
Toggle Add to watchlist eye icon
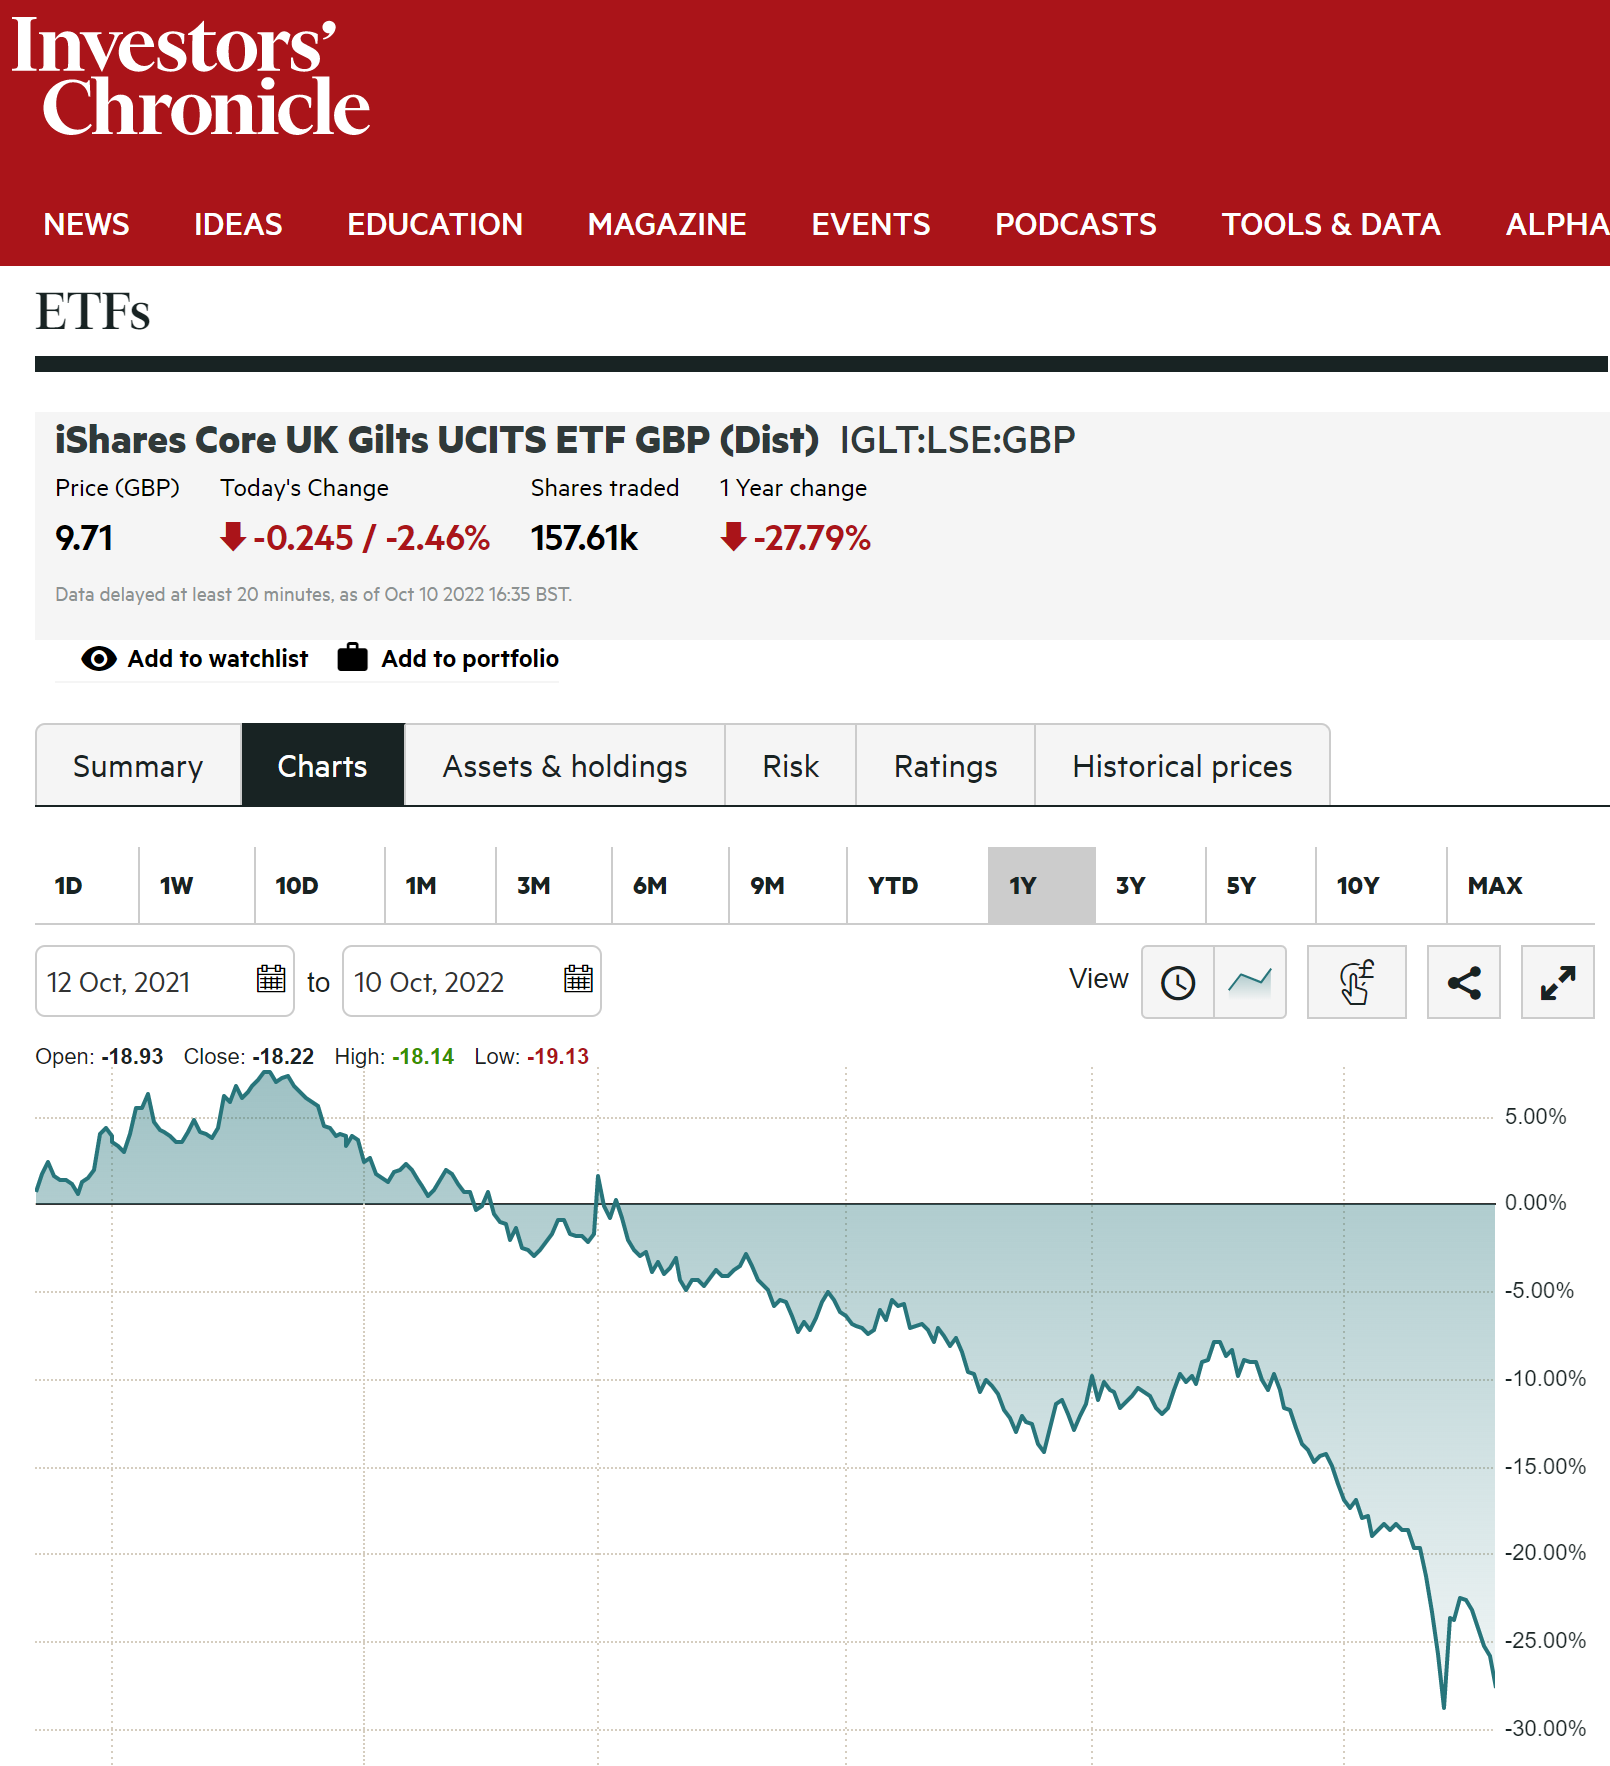[x=99, y=658]
